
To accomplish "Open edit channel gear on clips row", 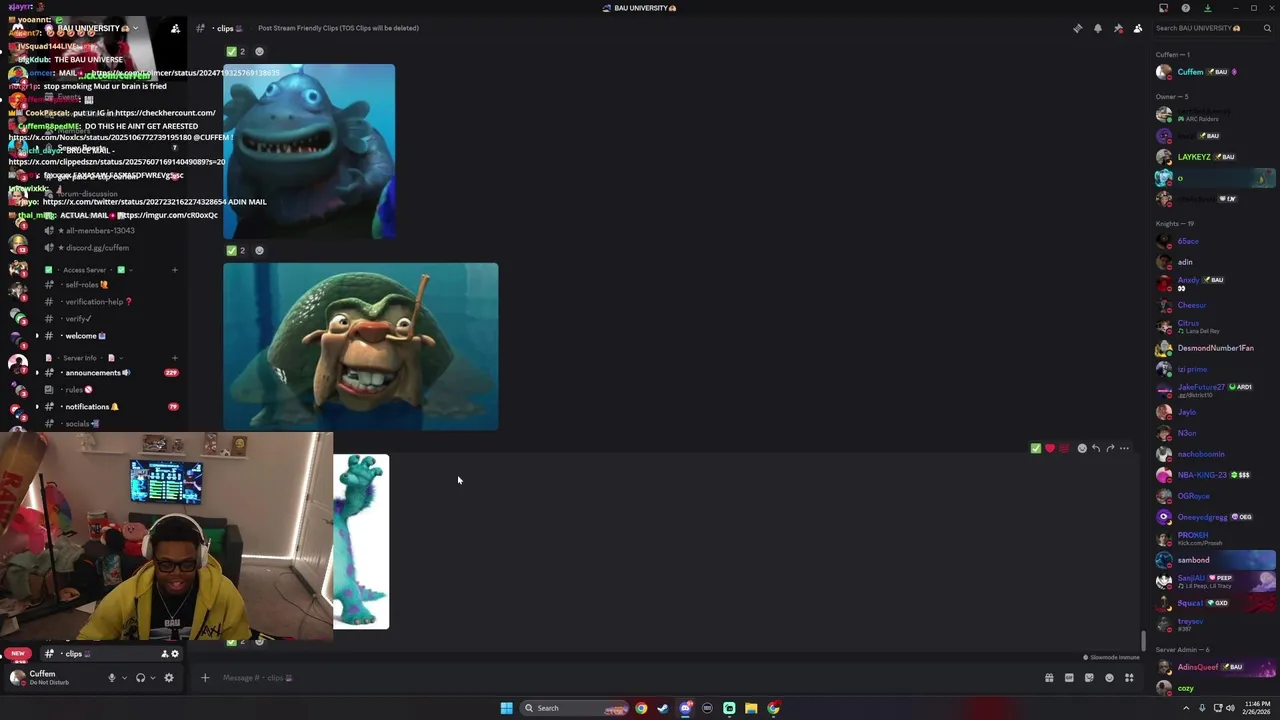I will [x=175, y=654].
